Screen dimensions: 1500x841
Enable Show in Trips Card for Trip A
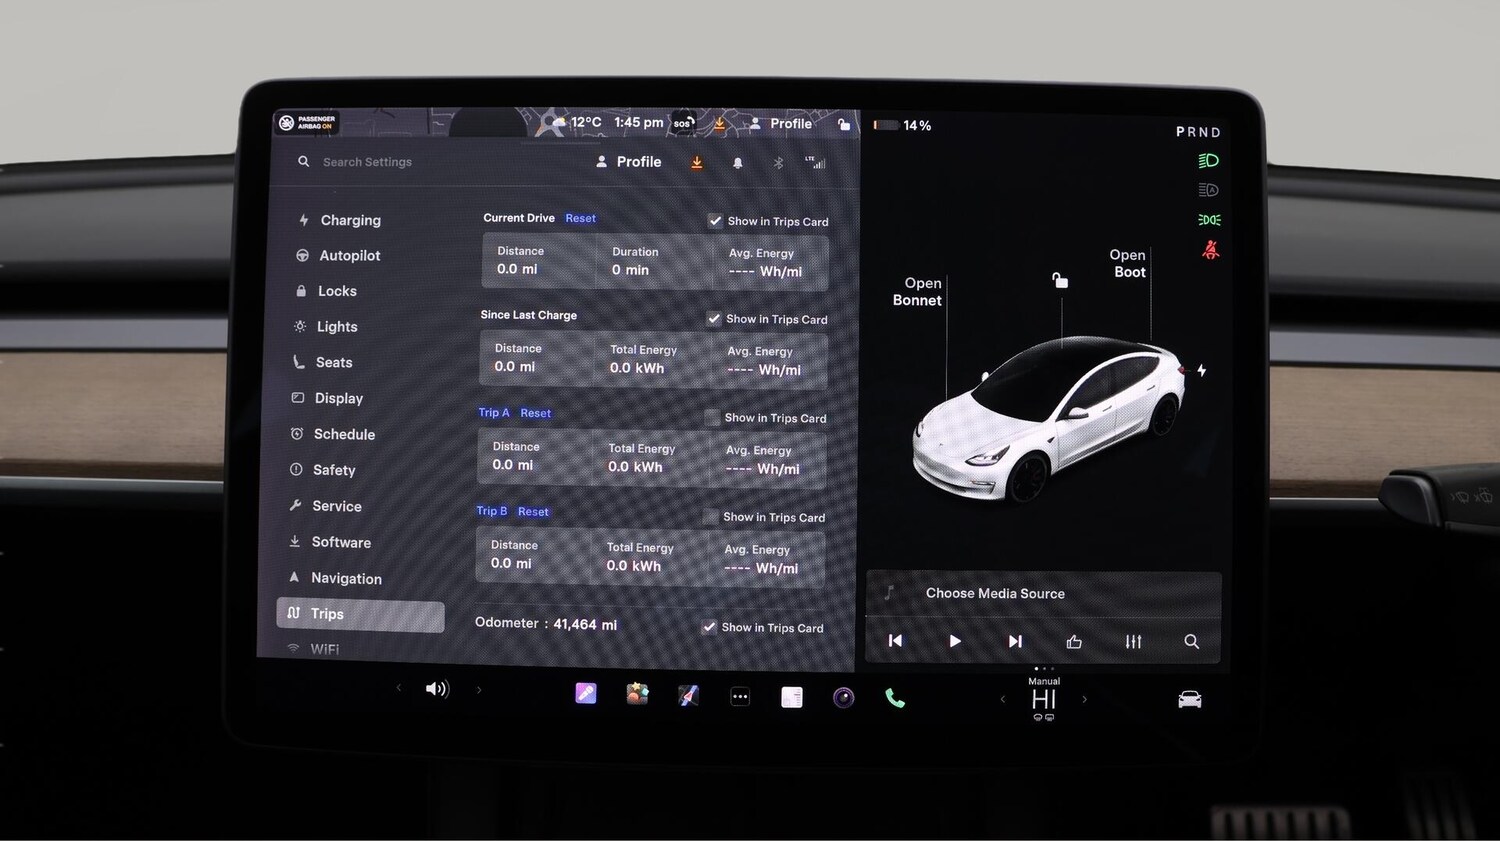[x=710, y=418]
